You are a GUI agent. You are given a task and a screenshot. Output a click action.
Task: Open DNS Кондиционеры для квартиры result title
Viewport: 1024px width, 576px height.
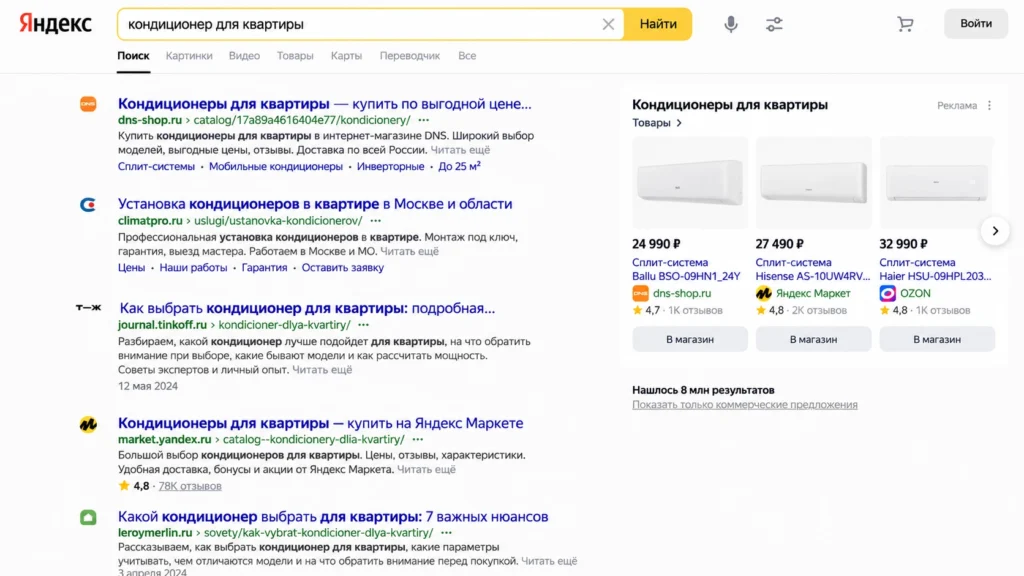pyautogui.click(x=325, y=104)
